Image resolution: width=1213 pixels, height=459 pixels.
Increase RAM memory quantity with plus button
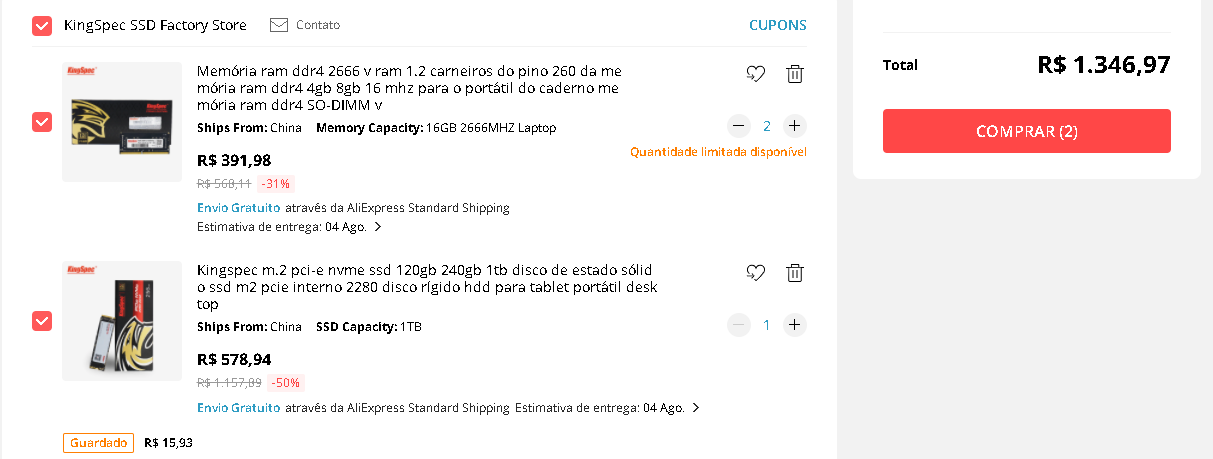pos(794,126)
